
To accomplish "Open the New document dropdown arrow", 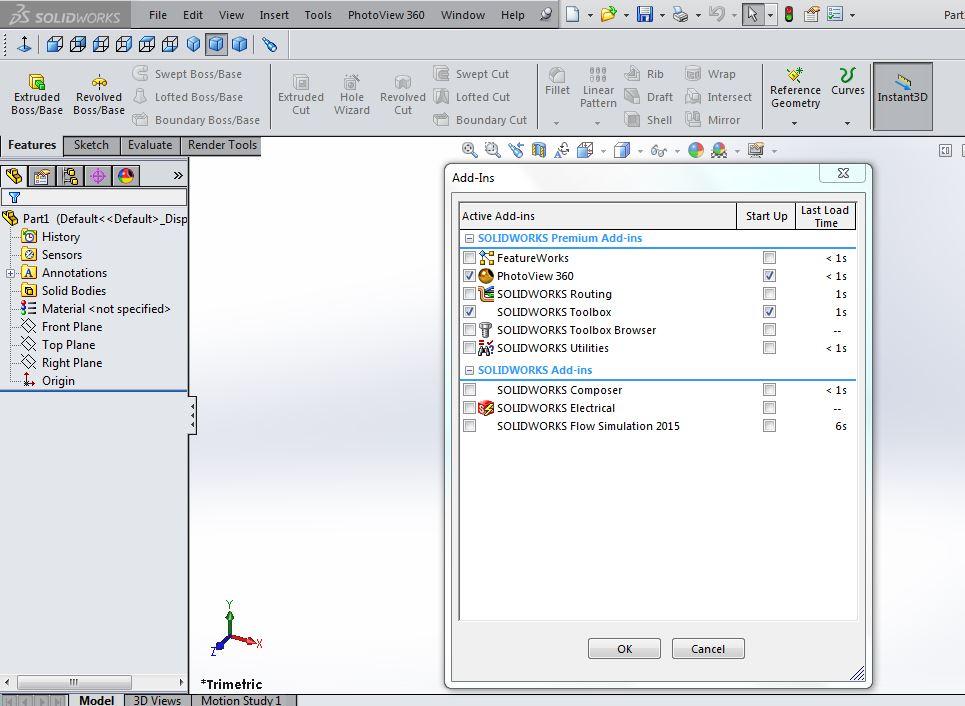I will (590, 15).
